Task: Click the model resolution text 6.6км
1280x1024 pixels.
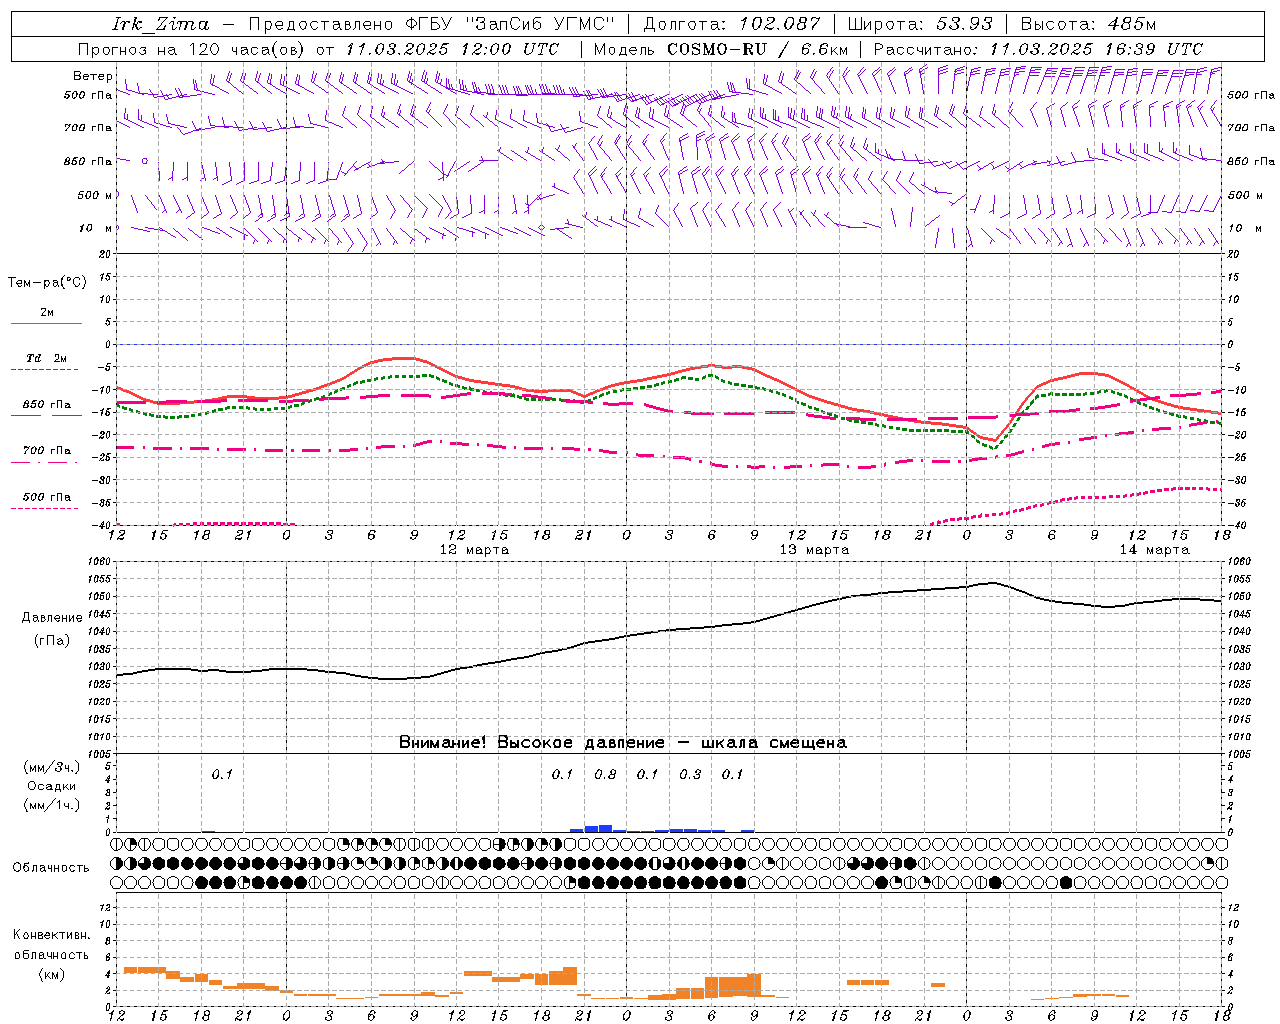Action: coord(824,48)
